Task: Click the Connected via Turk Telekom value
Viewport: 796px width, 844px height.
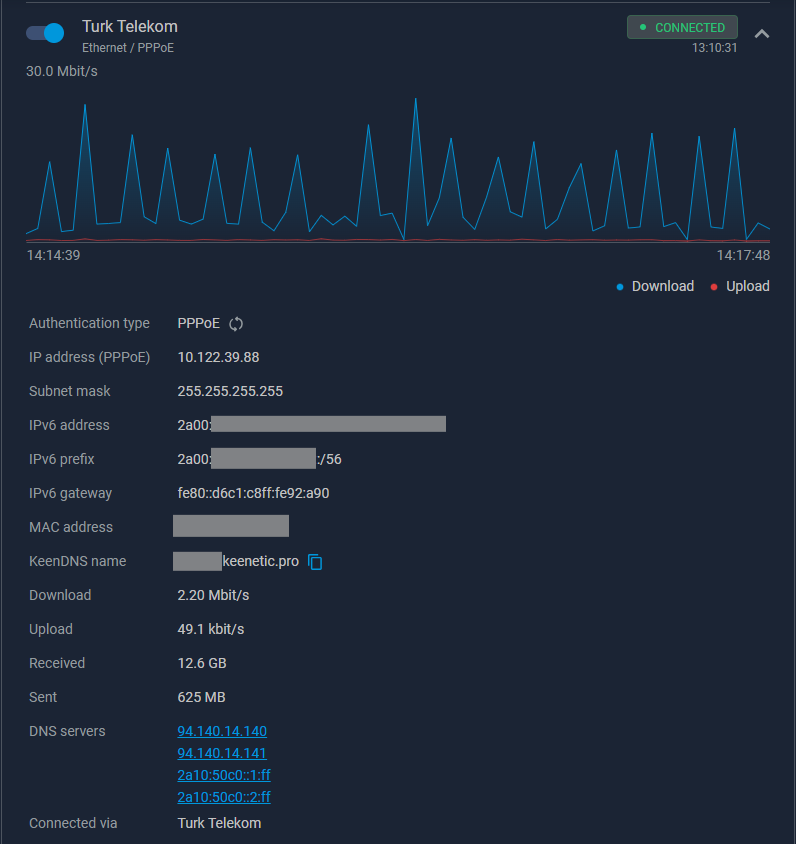Action: tap(219, 823)
